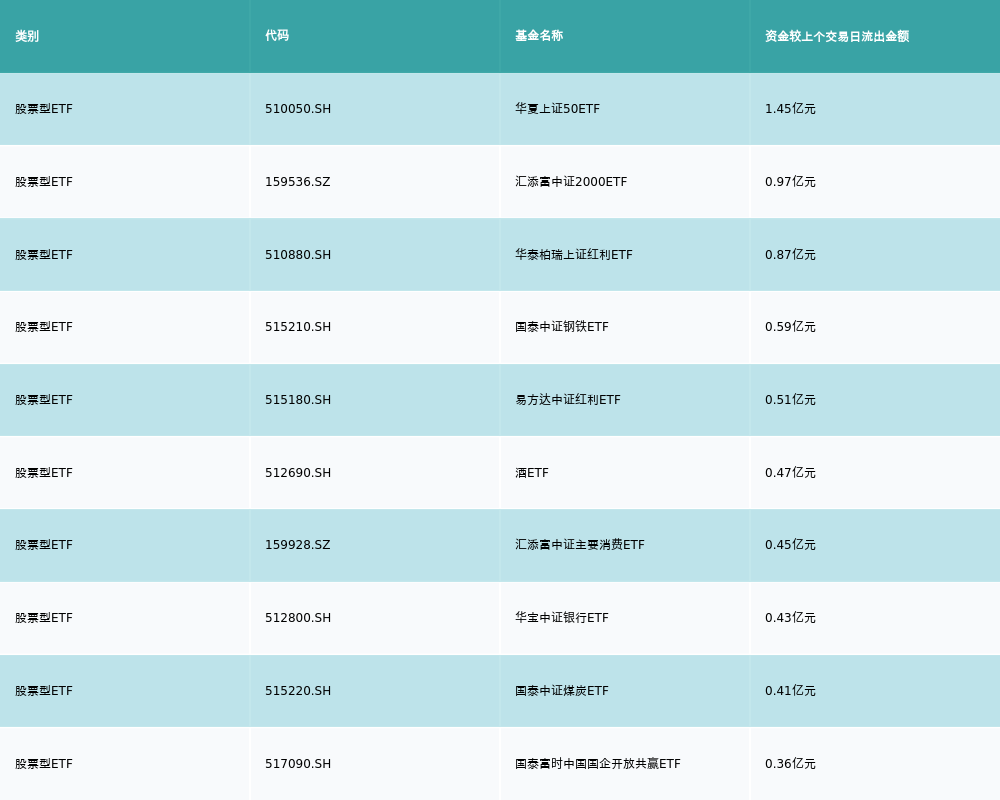
Task: Click 股票型ETF in the 512690.SH row
Action: point(44,473)
